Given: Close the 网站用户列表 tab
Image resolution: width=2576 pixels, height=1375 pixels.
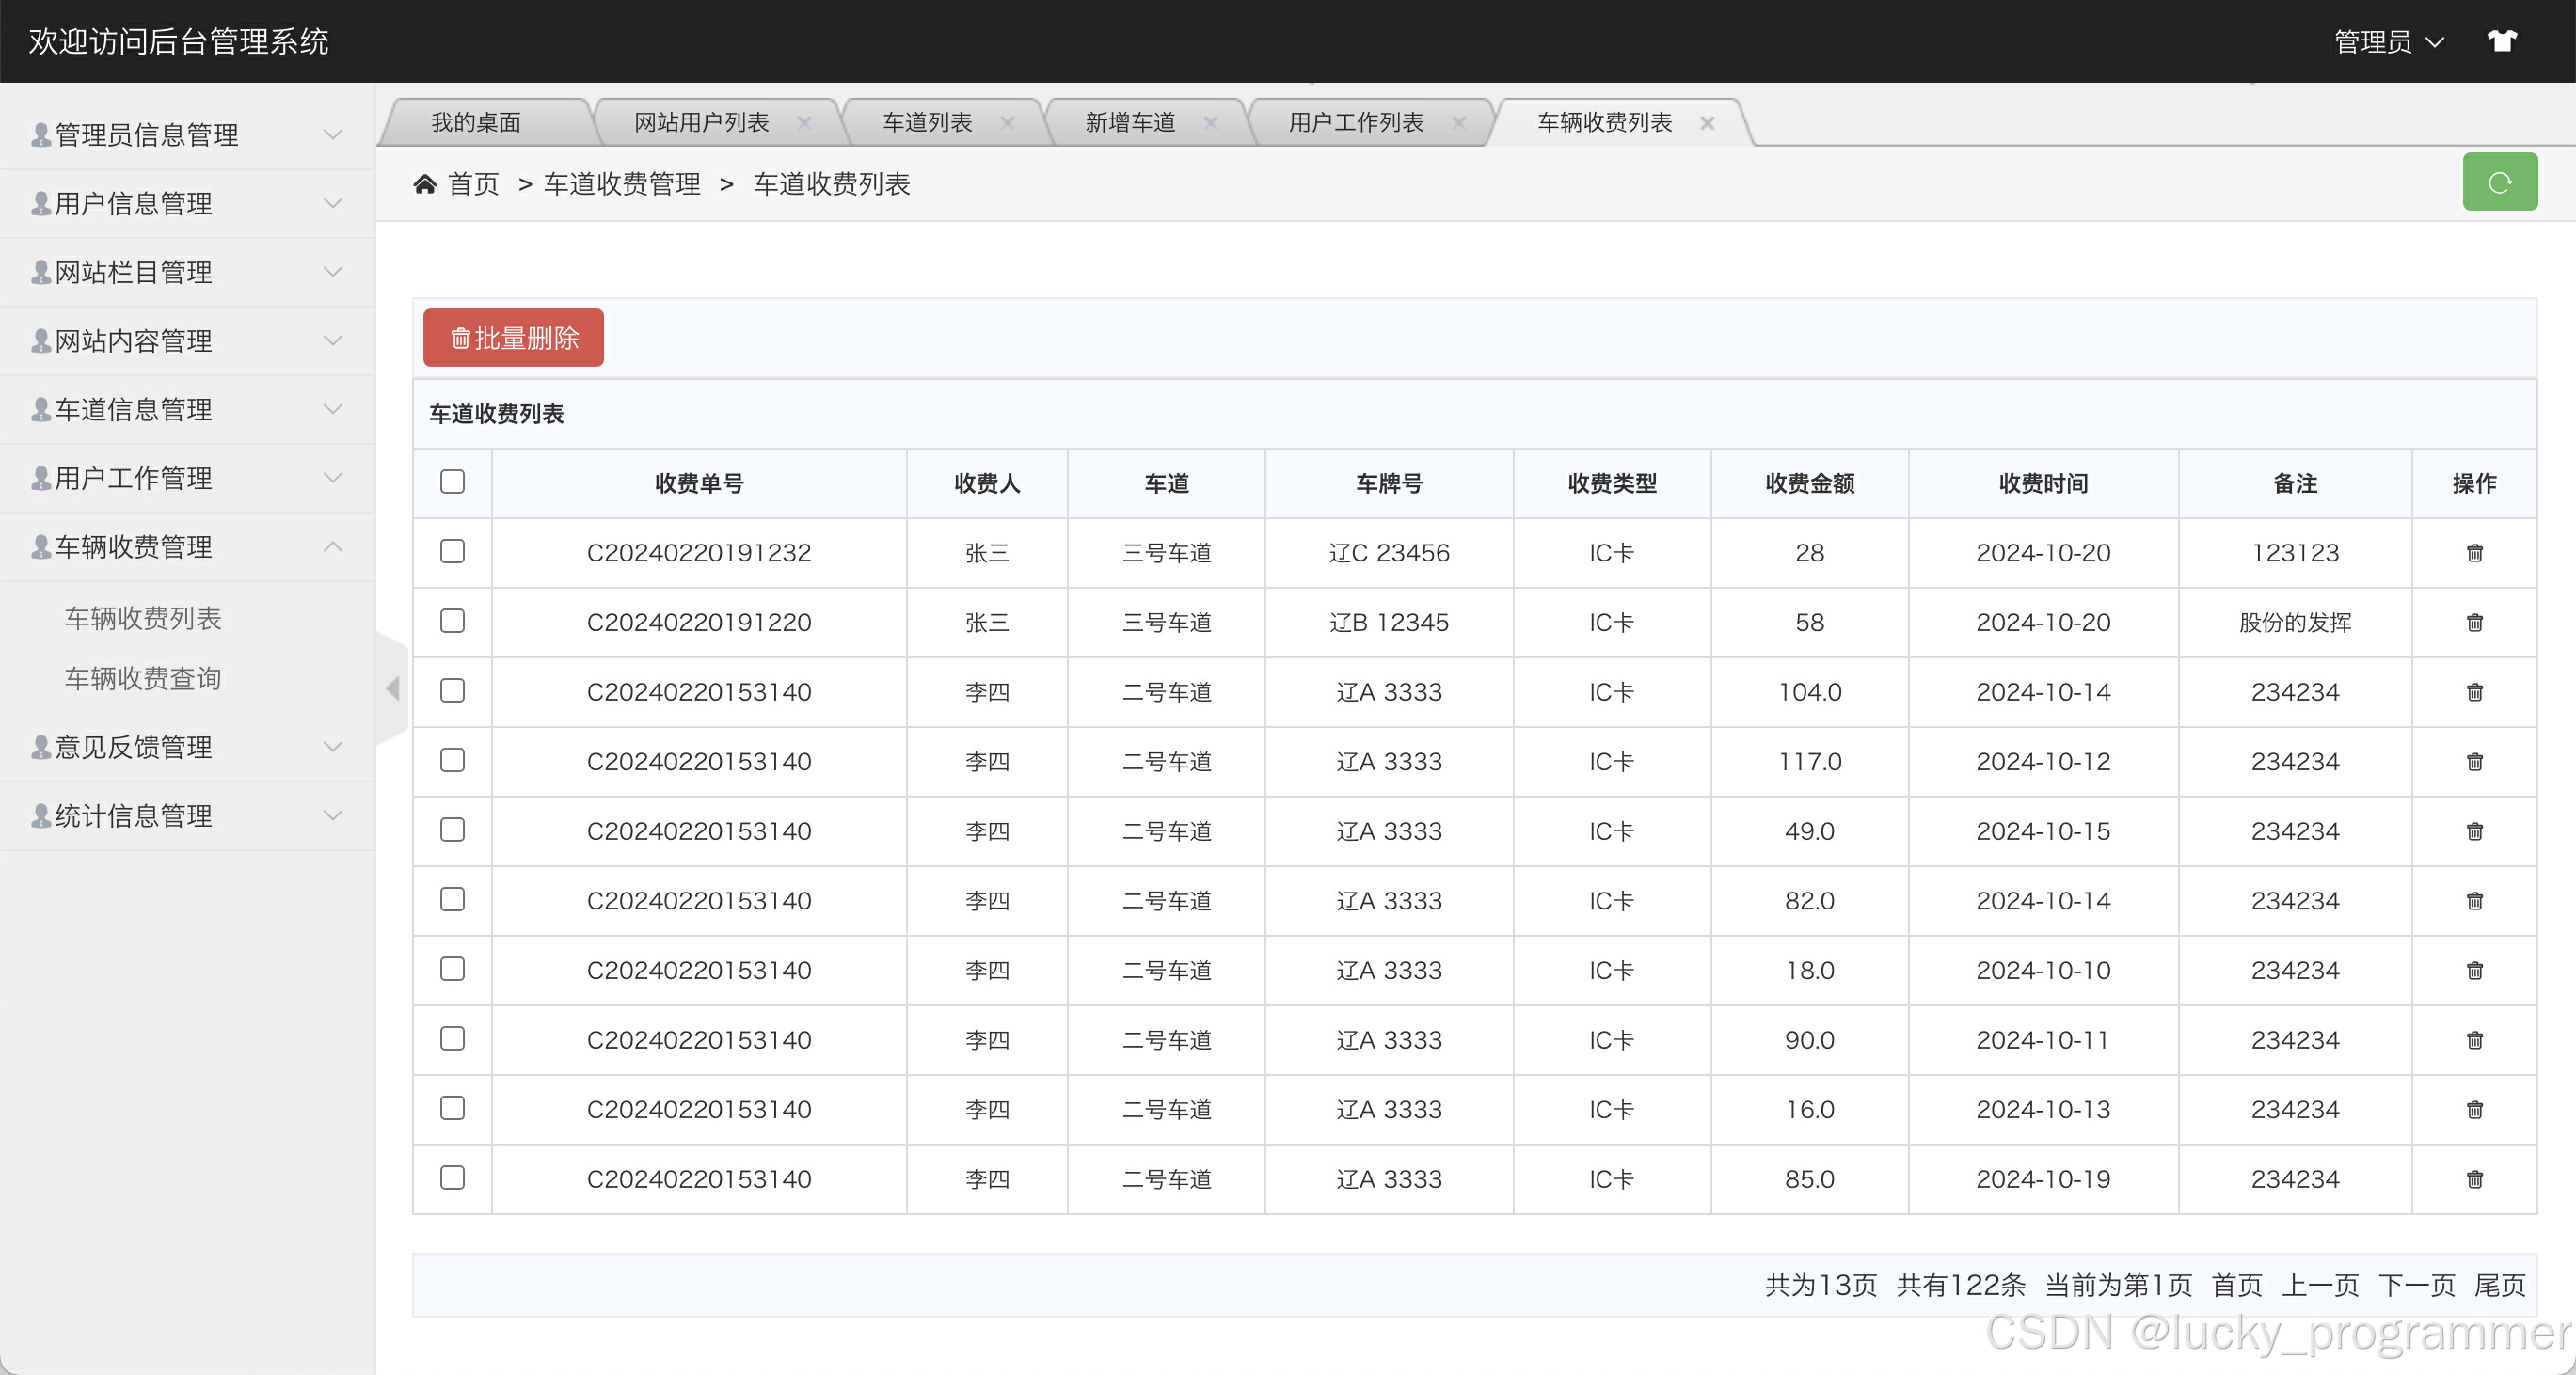Looking at the screenshot, I should (x=804, y=123).
